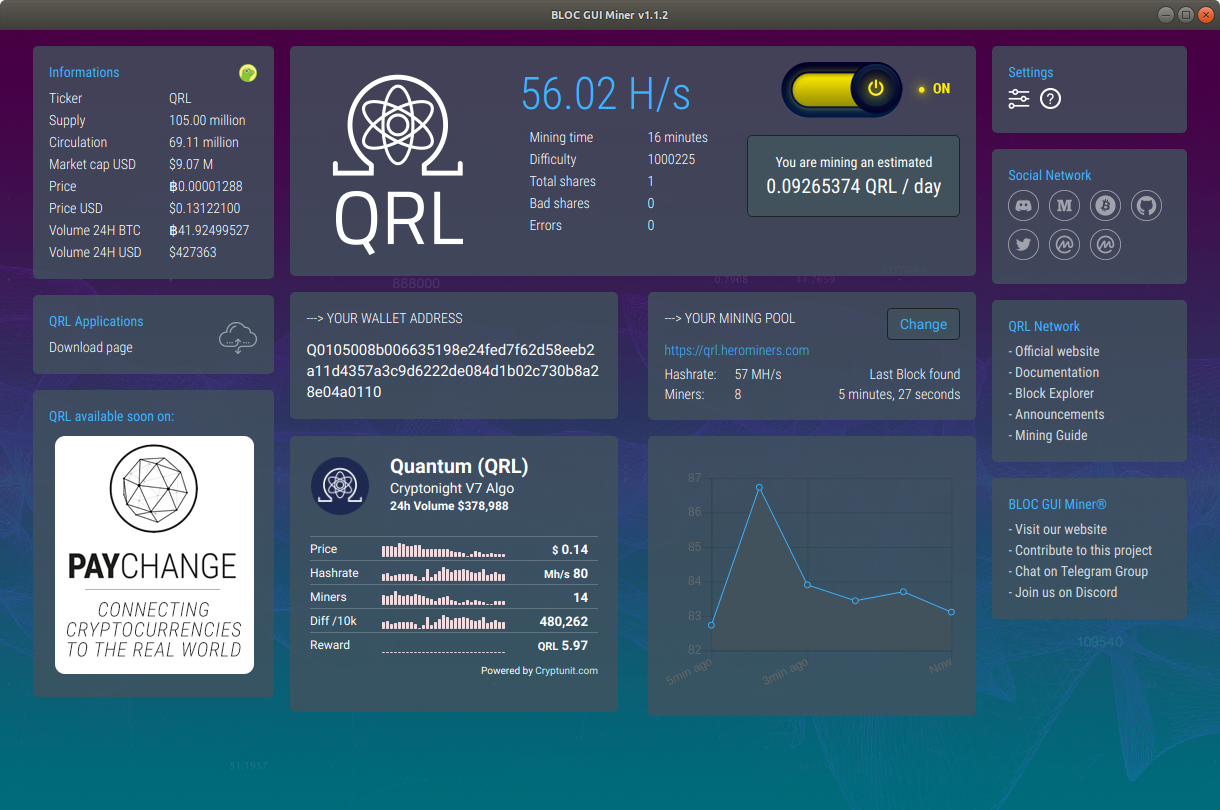Open the Cryptunit.com powered-by link

566,671
